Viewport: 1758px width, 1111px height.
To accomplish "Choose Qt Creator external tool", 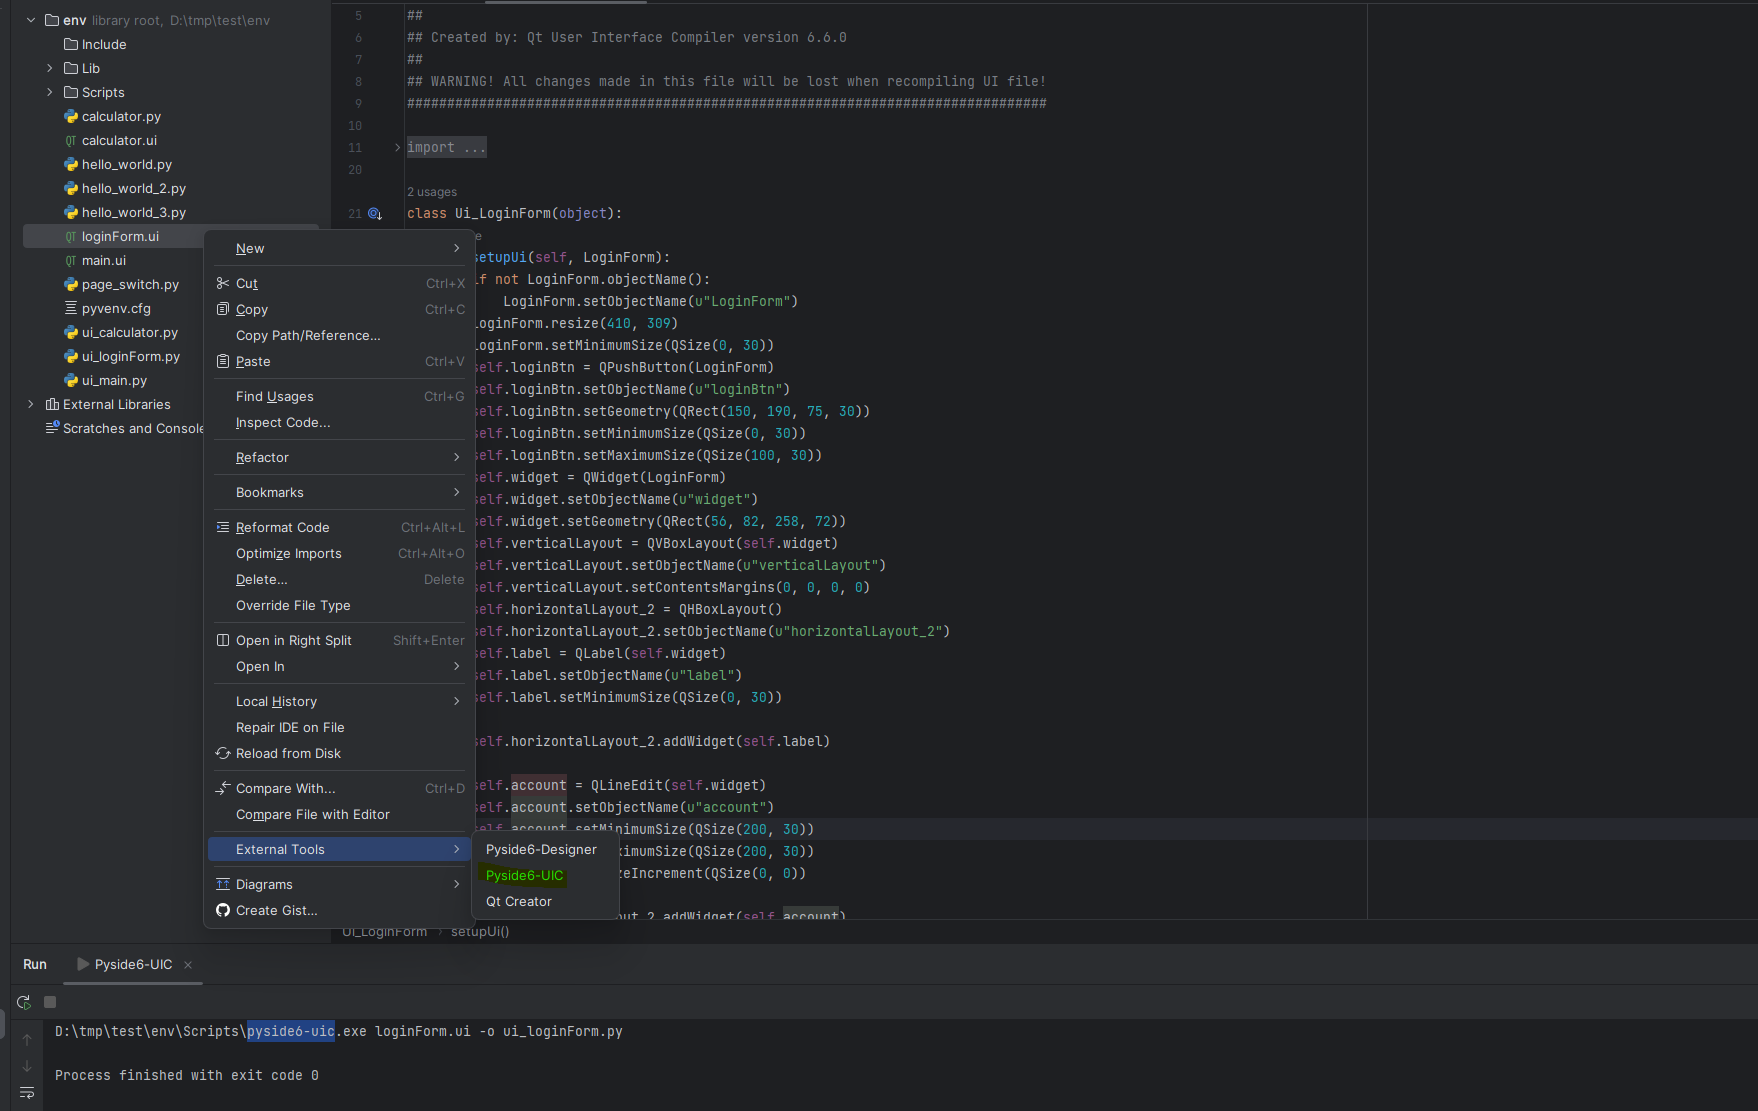I will coord(545,901).
